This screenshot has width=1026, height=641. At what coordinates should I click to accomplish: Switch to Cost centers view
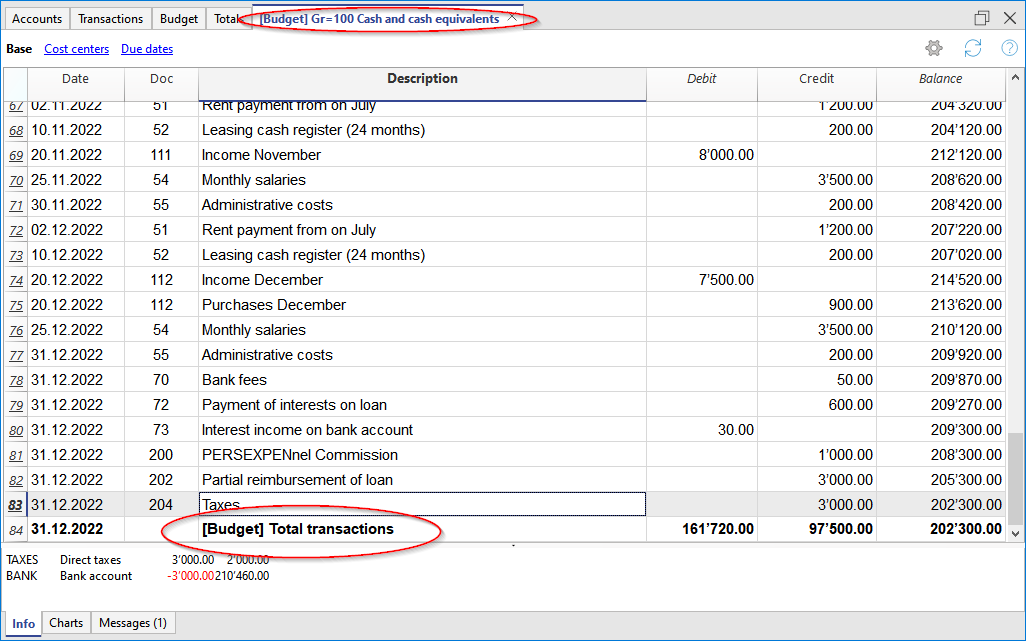76,49
